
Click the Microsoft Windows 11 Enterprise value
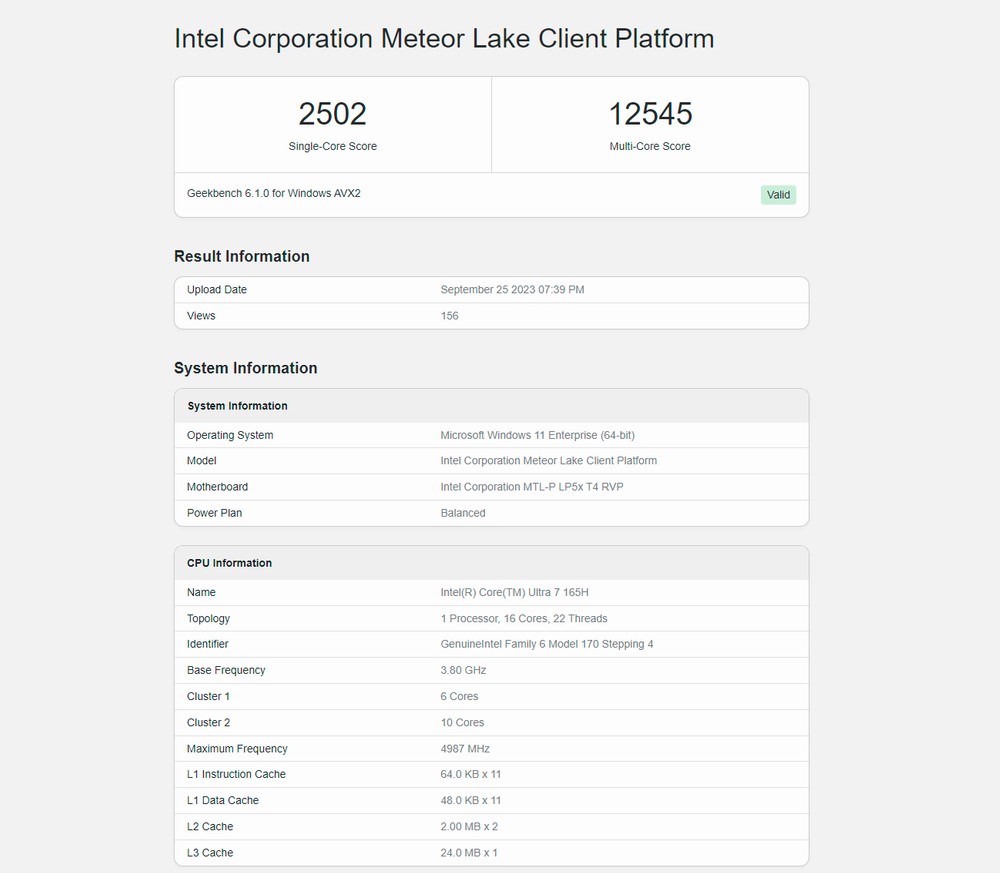(537, 436)
